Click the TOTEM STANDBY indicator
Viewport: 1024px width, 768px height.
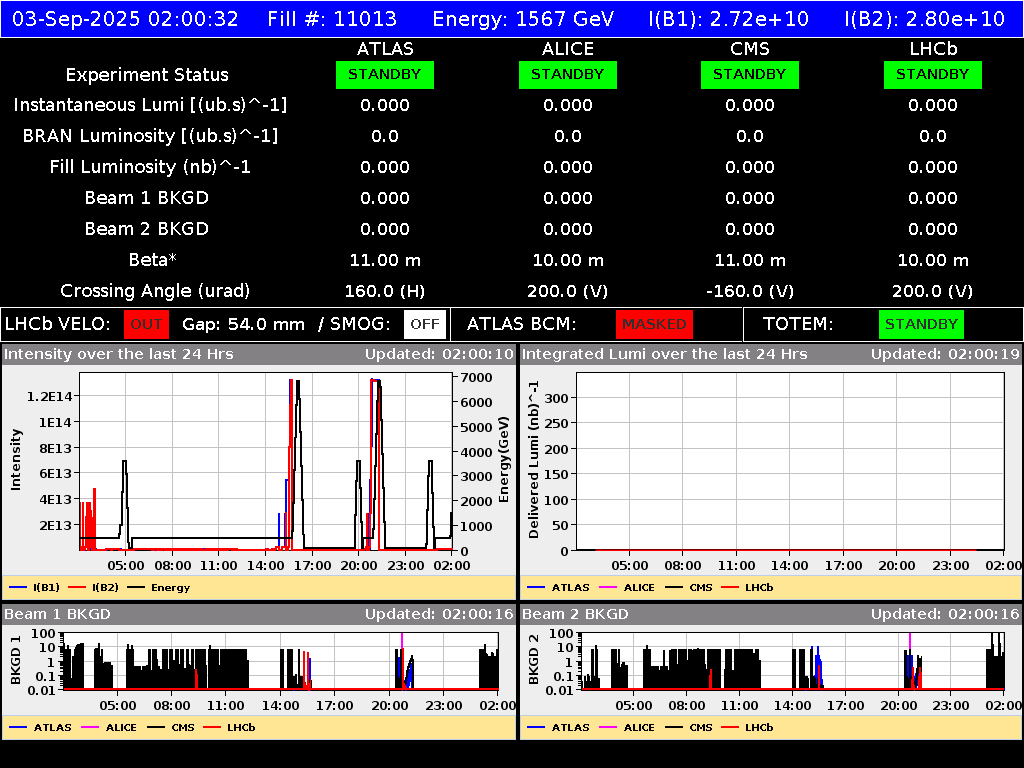921,324
